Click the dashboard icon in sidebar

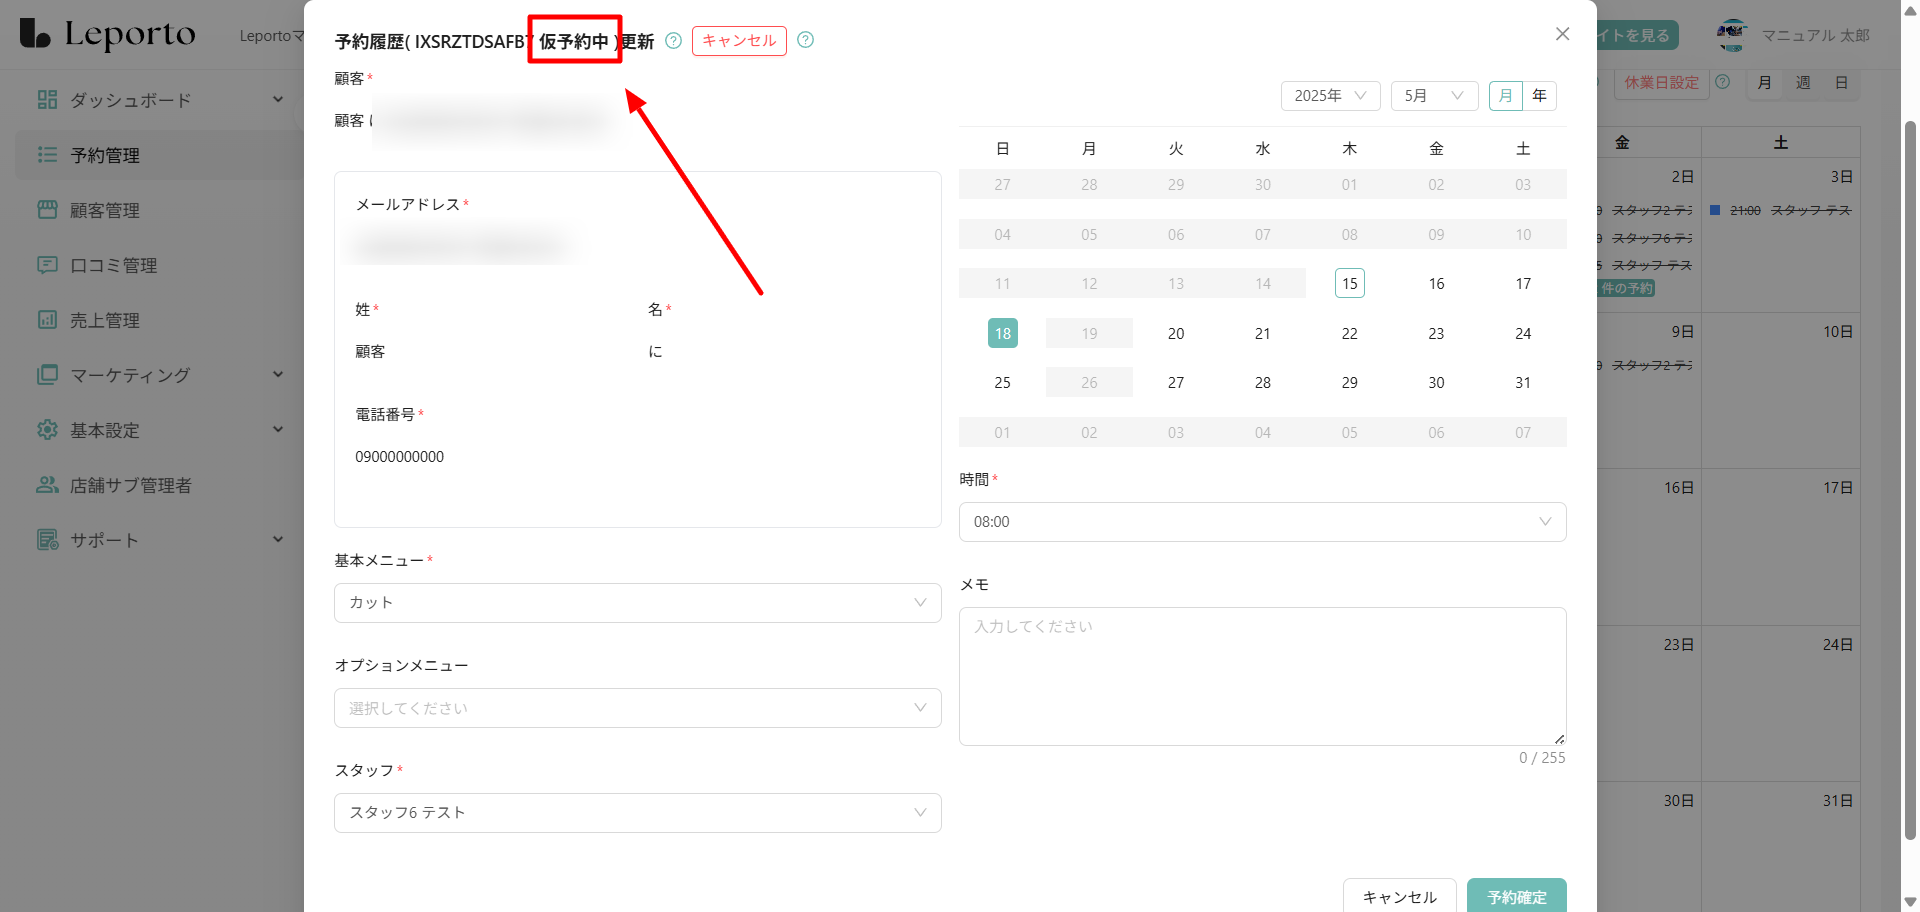click(47, 100)
